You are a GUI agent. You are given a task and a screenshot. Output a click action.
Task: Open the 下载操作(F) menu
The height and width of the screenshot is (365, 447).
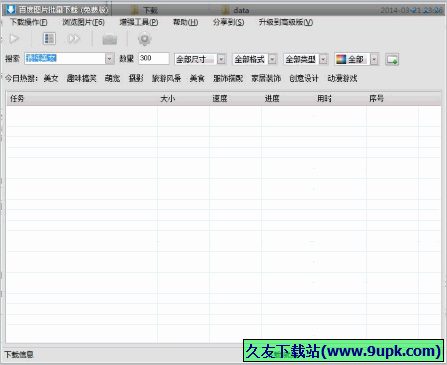tap(29, 22)
